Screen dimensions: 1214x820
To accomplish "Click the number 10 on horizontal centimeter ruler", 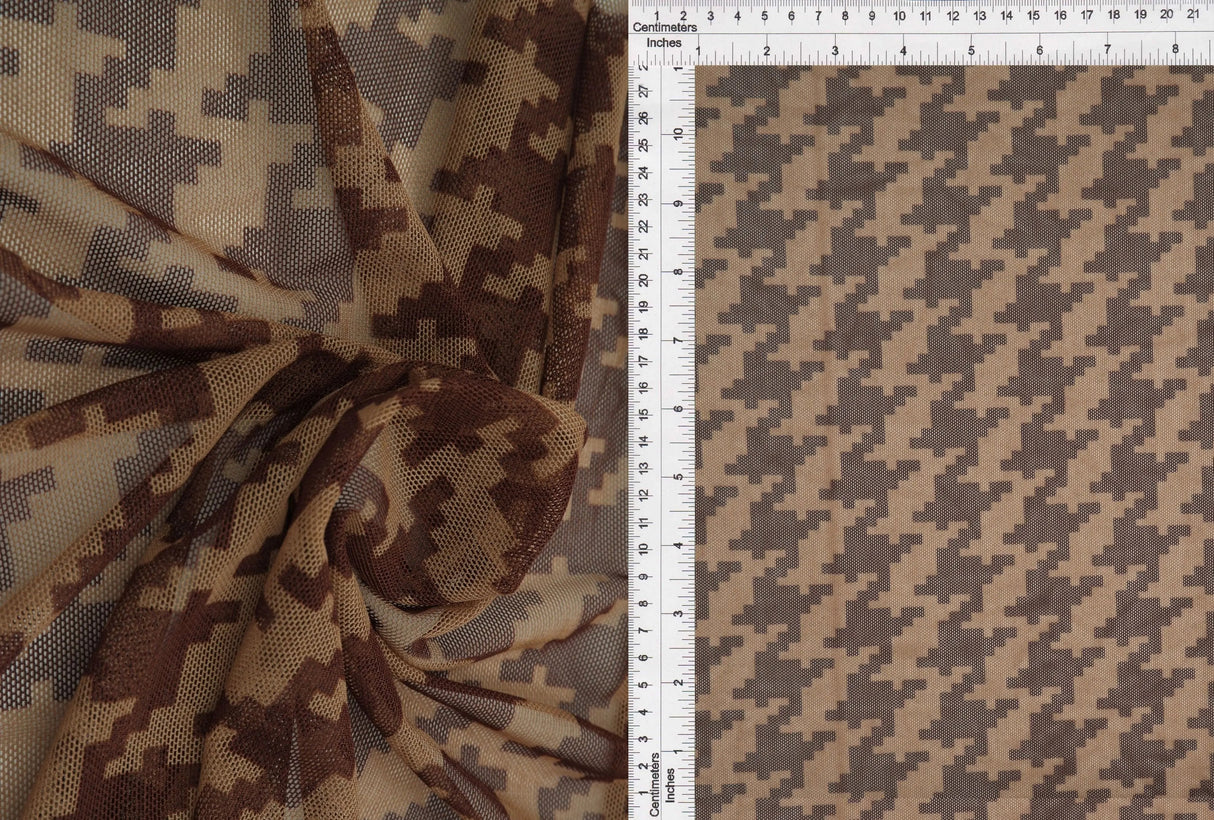I will tap(901, 16).
